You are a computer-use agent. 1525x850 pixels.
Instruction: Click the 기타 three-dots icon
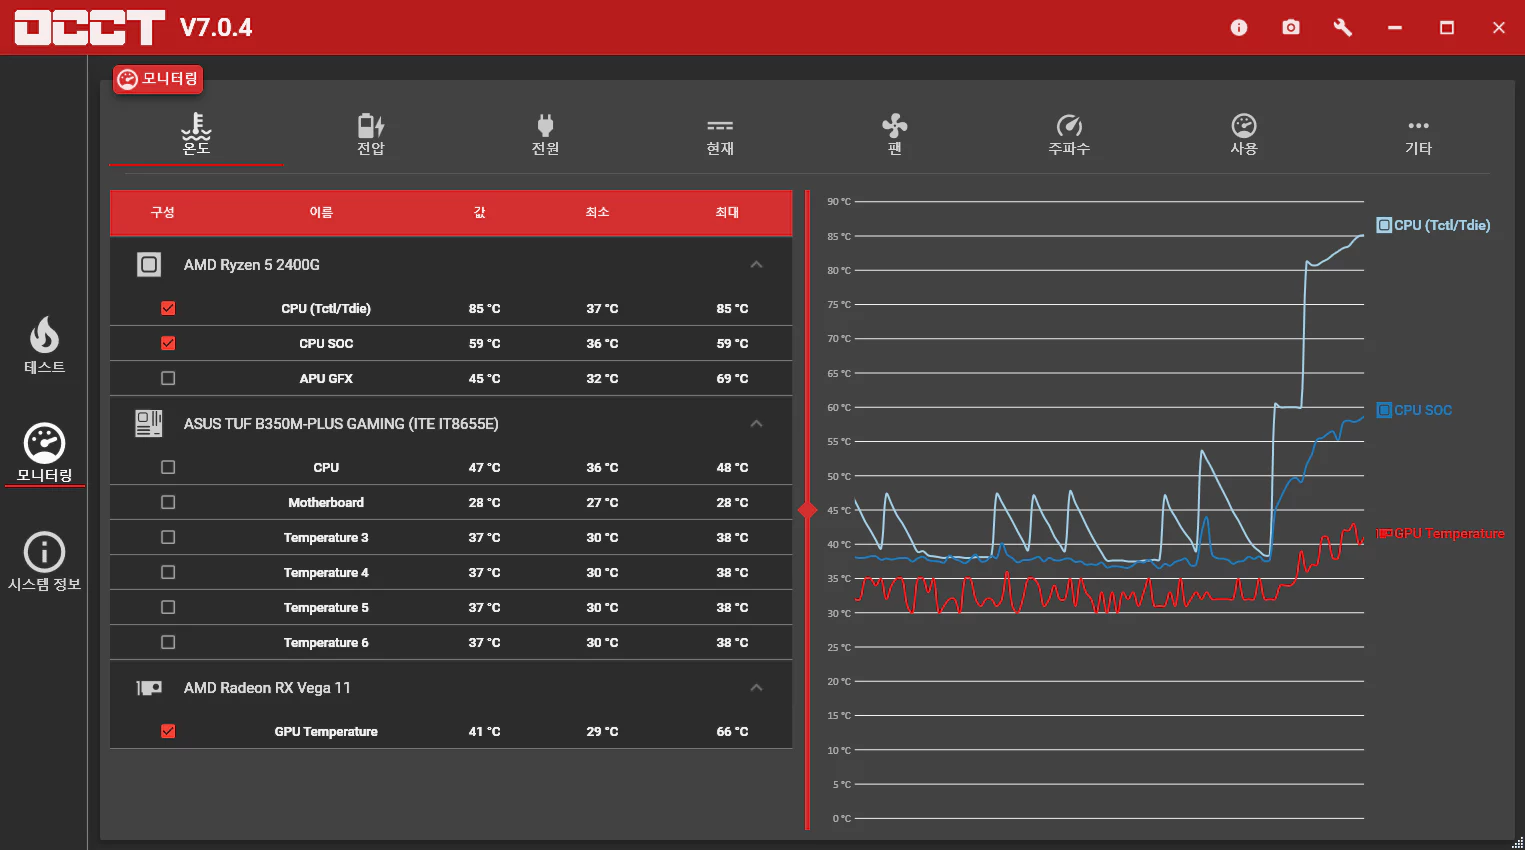(1418, 126)
